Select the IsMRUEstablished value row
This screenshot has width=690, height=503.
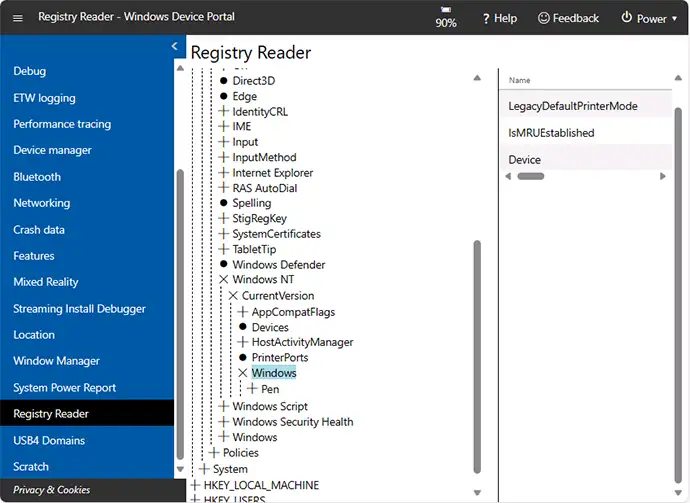586,133
